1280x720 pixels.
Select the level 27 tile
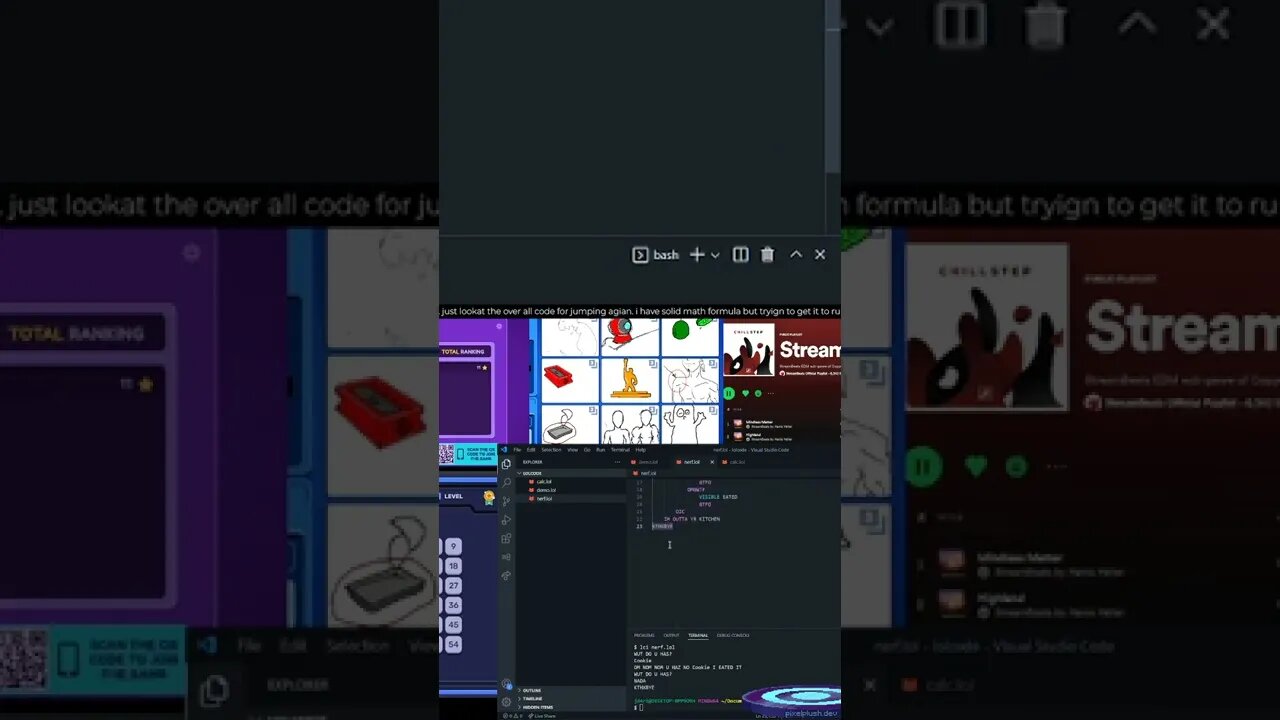(x=453, y=586)
